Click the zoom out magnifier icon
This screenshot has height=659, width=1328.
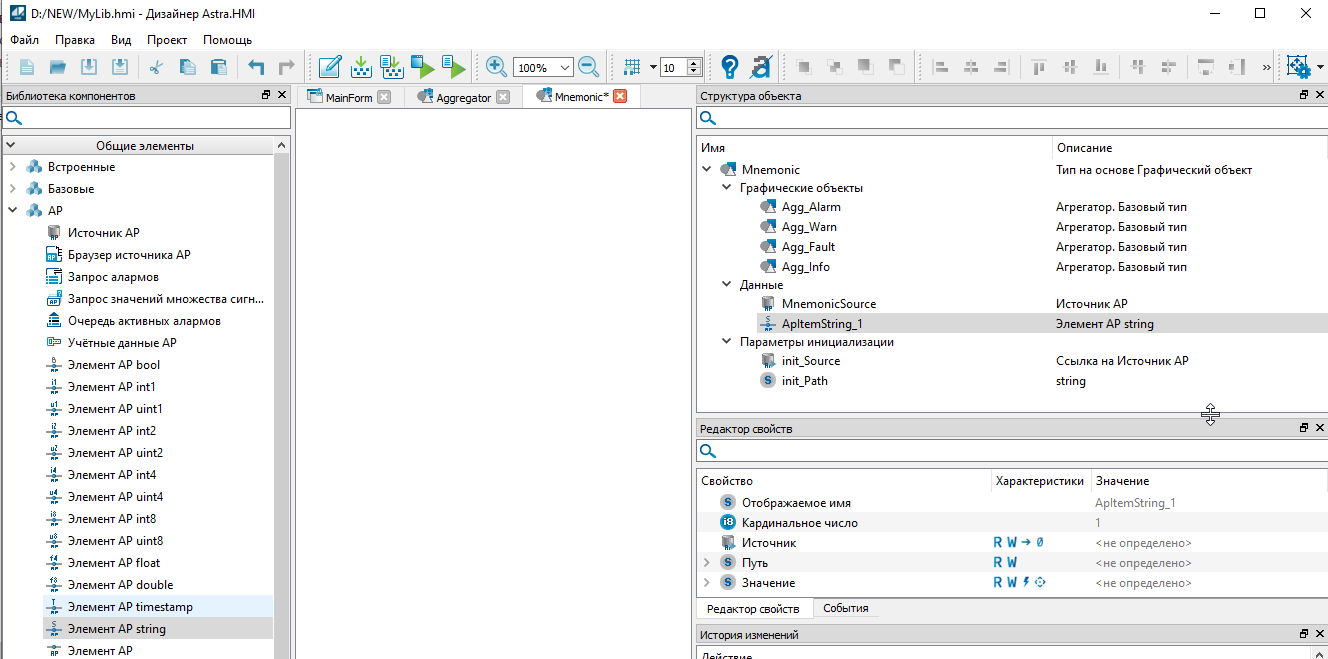588,67
